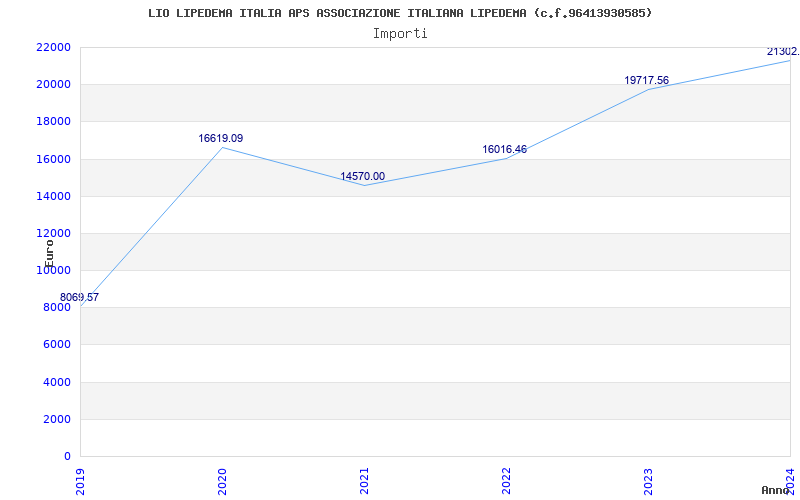Click the data label 19717.56
This screenshot has width=800, height=500.
point(646,81)
